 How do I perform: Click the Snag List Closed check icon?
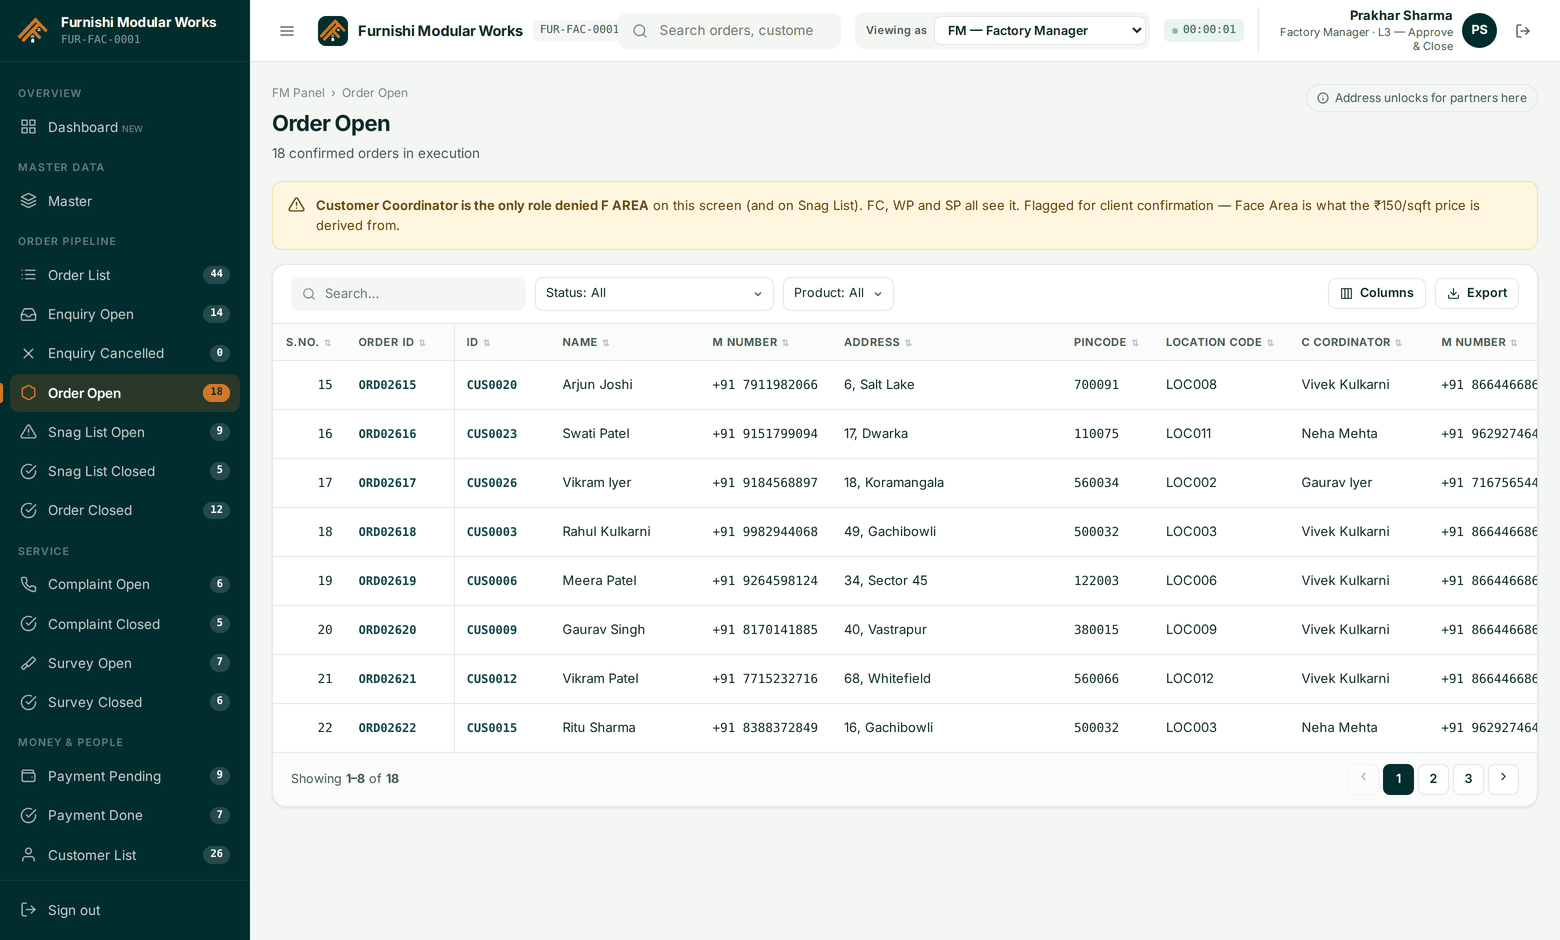point(29,471)
